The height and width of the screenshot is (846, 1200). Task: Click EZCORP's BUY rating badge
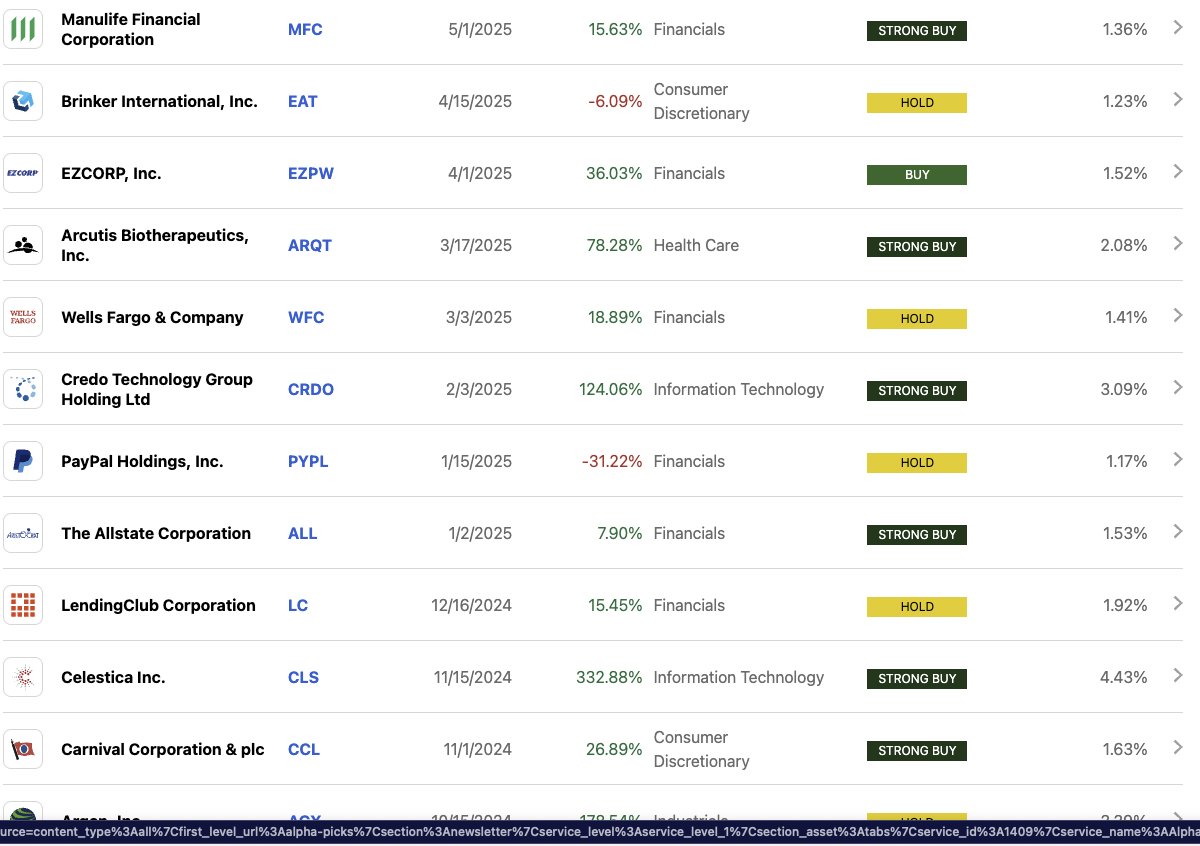click(917, 175)
